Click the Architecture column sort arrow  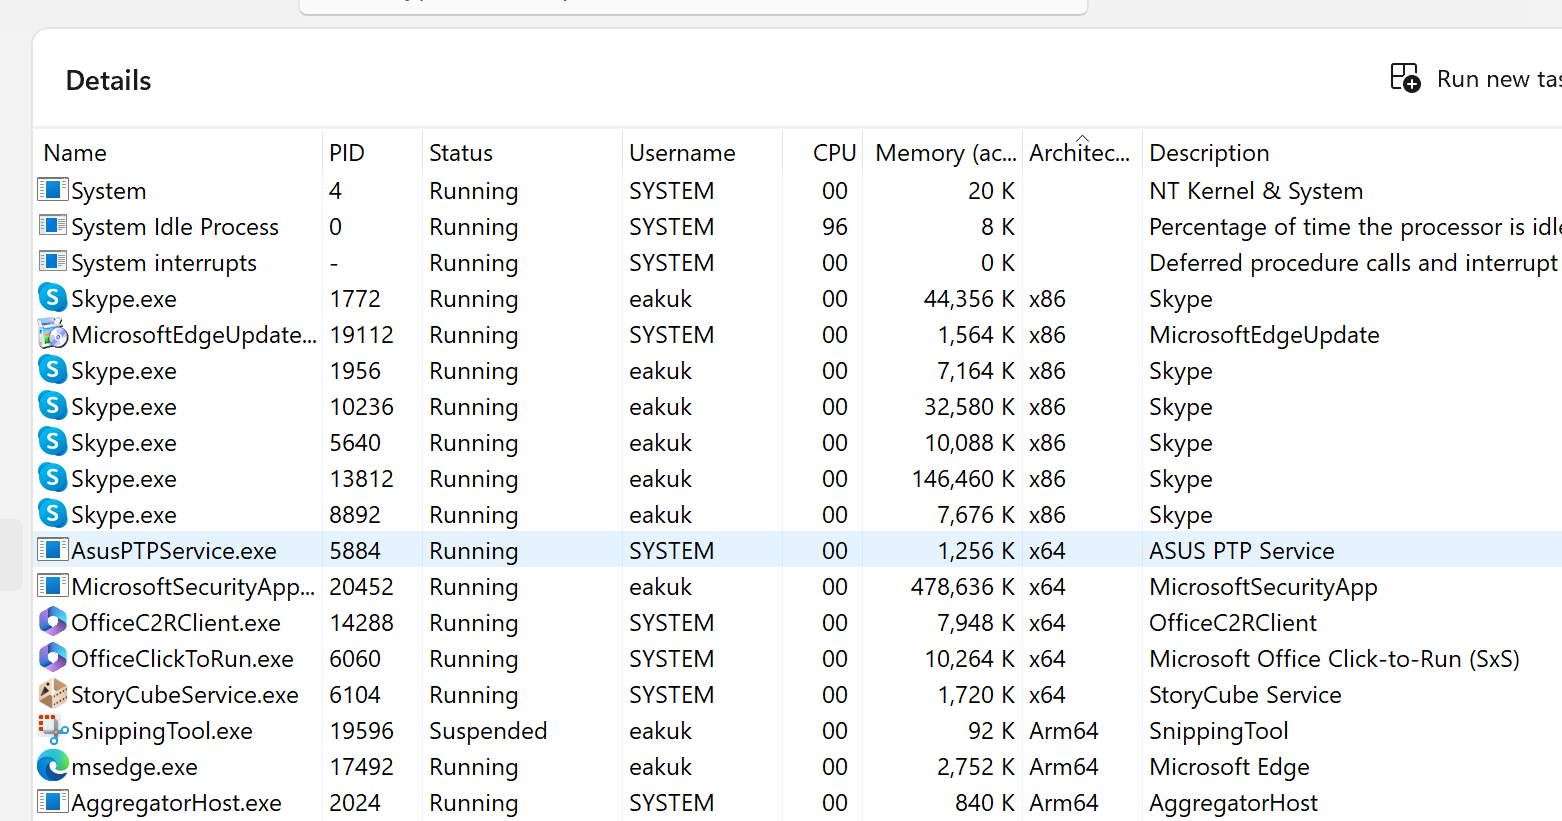pos(1082,137)
